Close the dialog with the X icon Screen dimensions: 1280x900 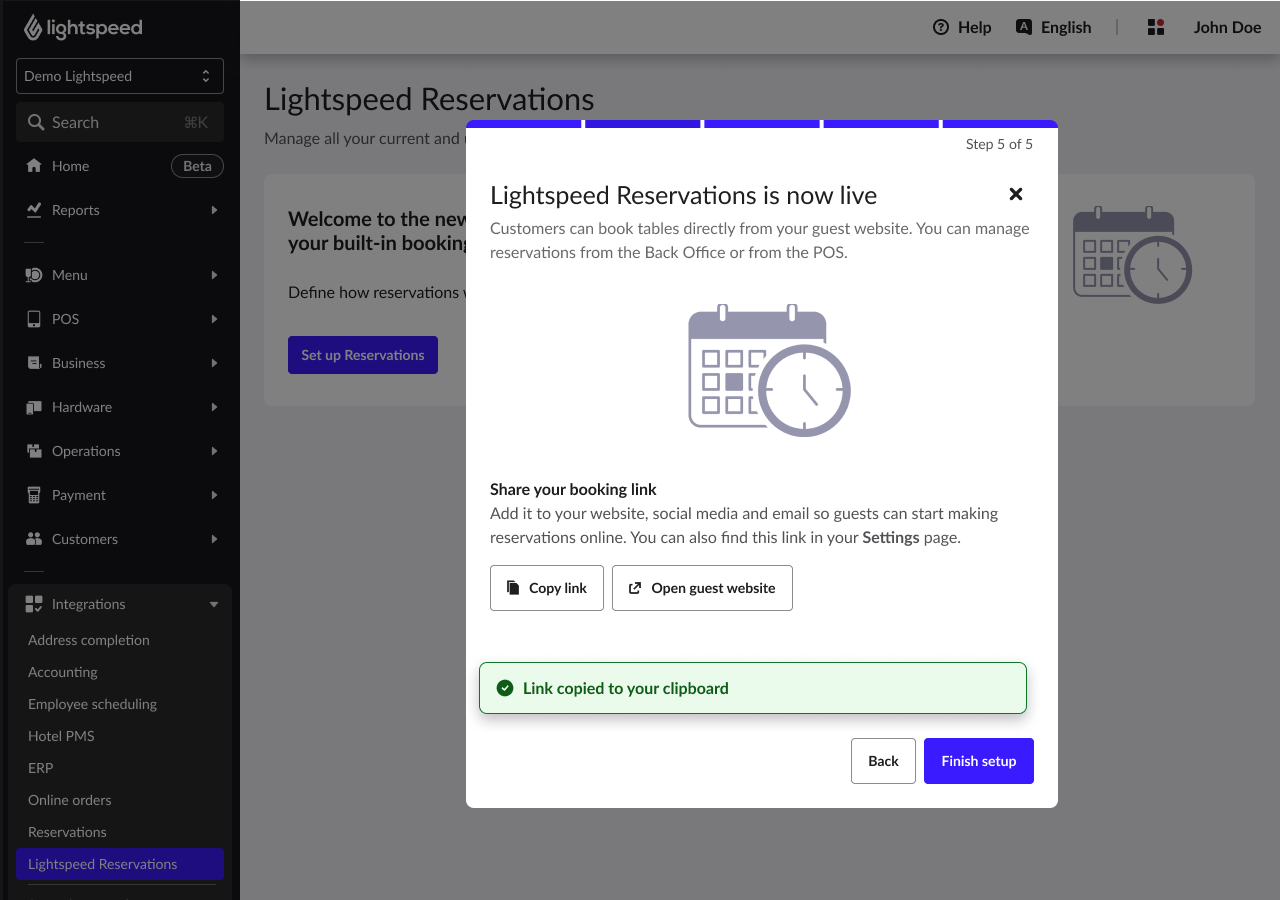pos(1015,194)
